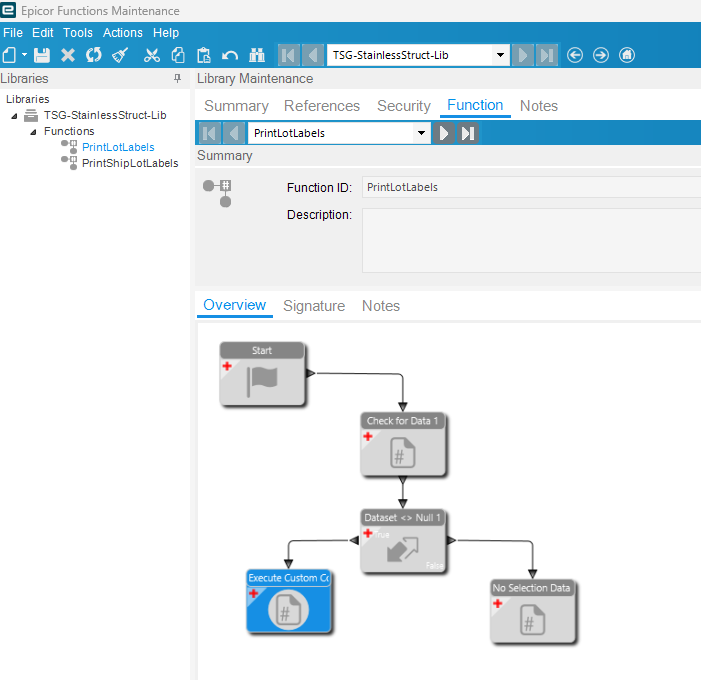
Task: Click the binoculars Search icon
Action: click(x=257, y=55)
